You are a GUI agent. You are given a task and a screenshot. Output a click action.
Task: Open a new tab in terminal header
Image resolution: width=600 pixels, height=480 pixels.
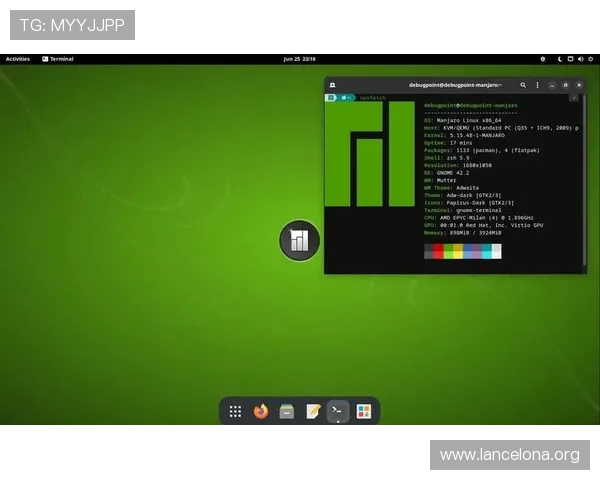click(331, 85)
